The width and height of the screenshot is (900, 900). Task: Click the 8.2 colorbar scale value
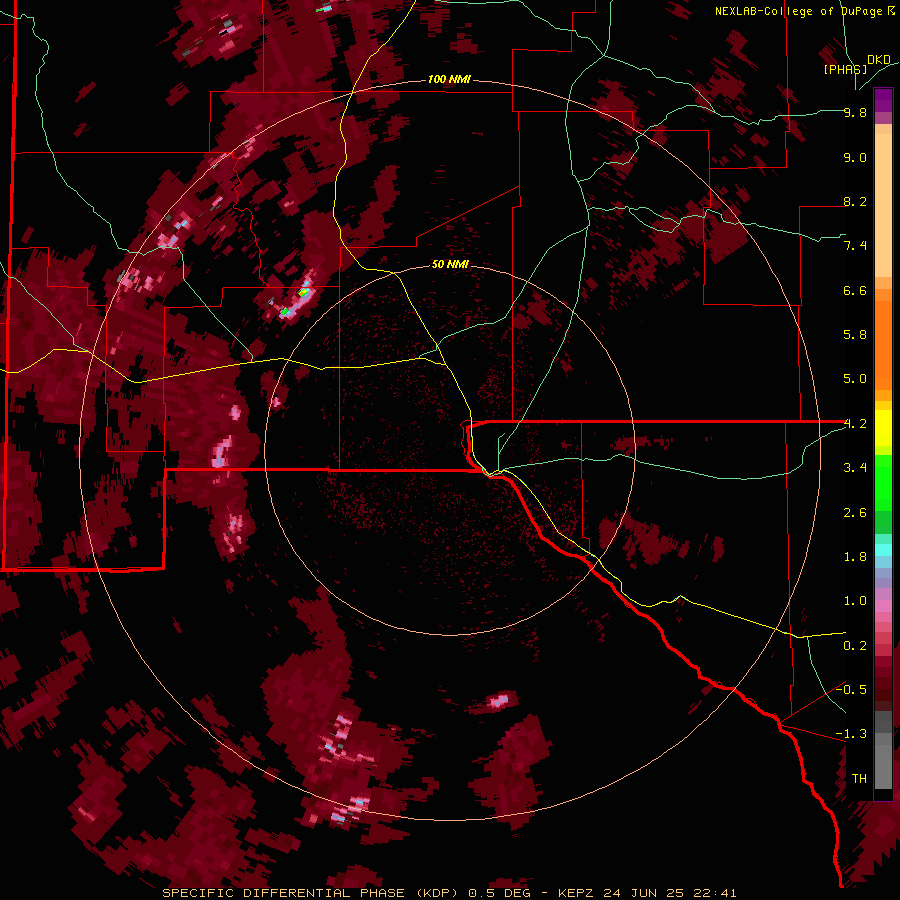855,201
